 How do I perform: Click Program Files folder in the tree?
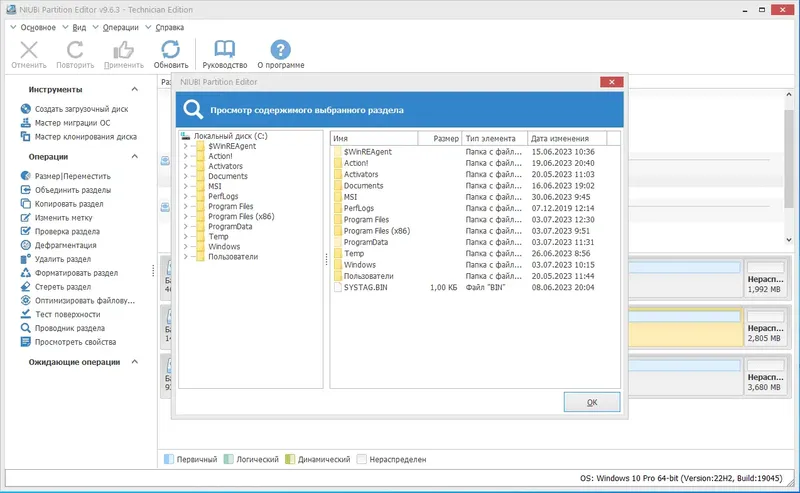(x=231, y=206)
